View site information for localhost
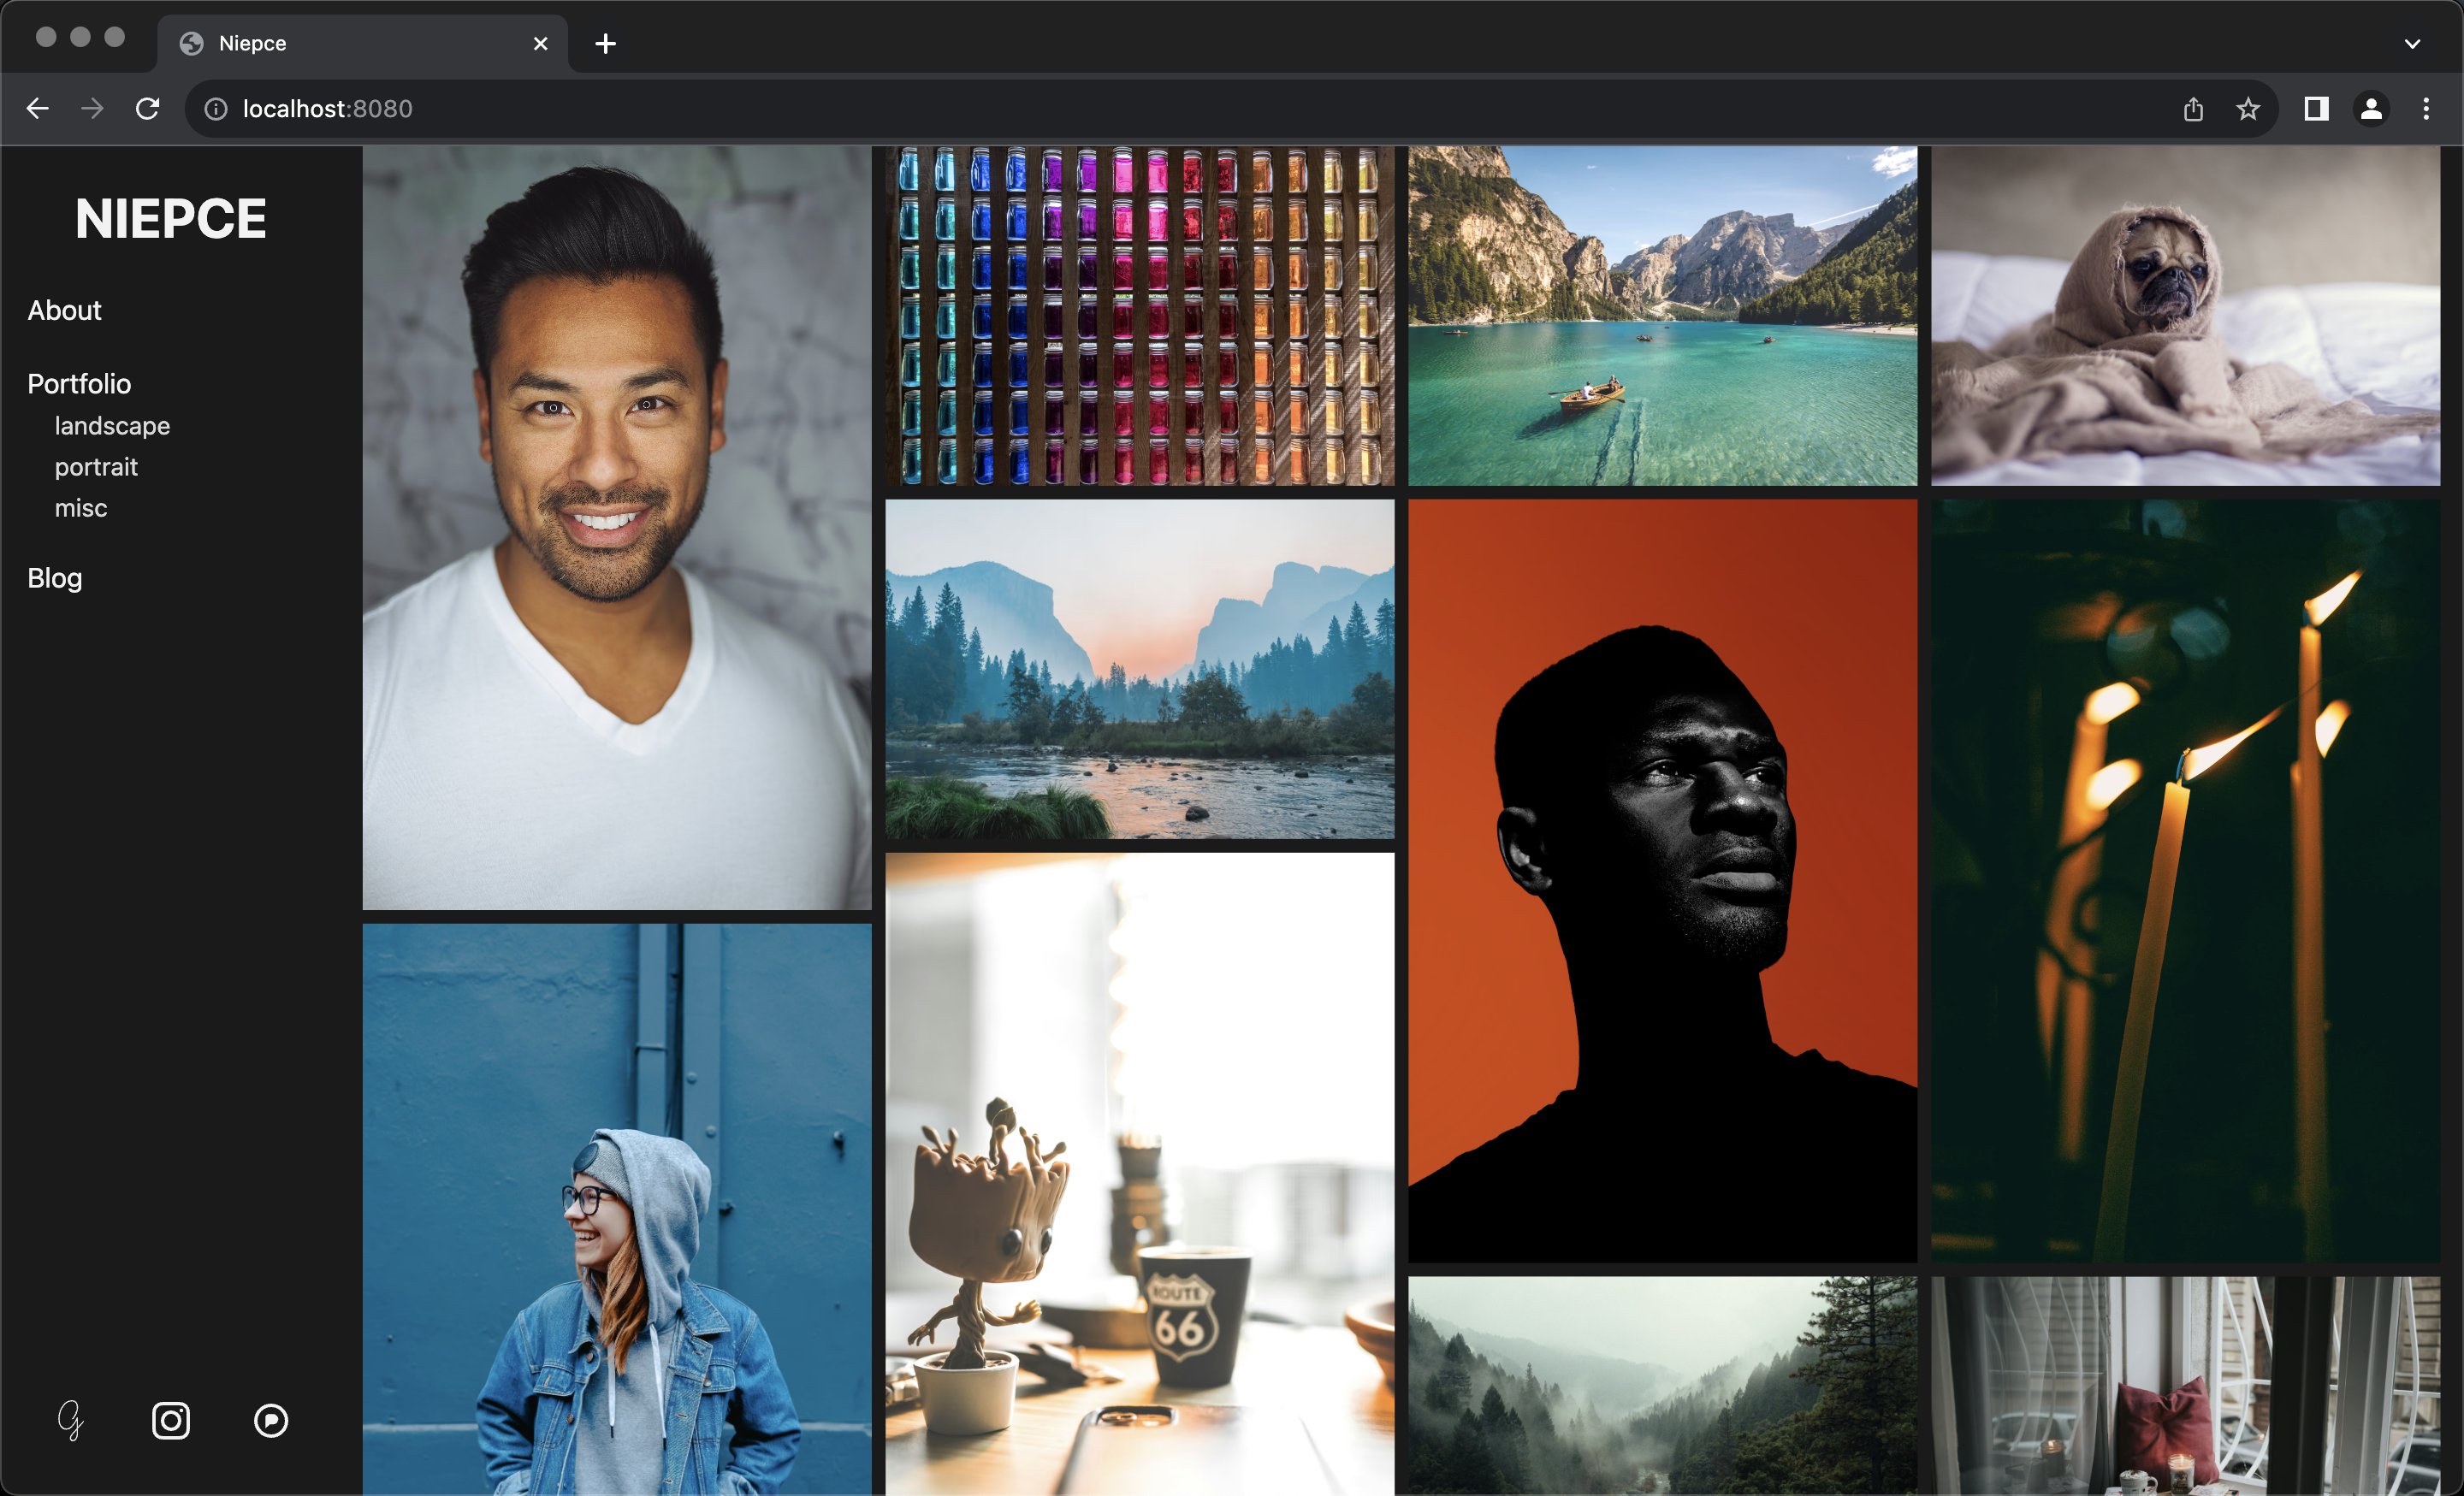 (216, 109)
